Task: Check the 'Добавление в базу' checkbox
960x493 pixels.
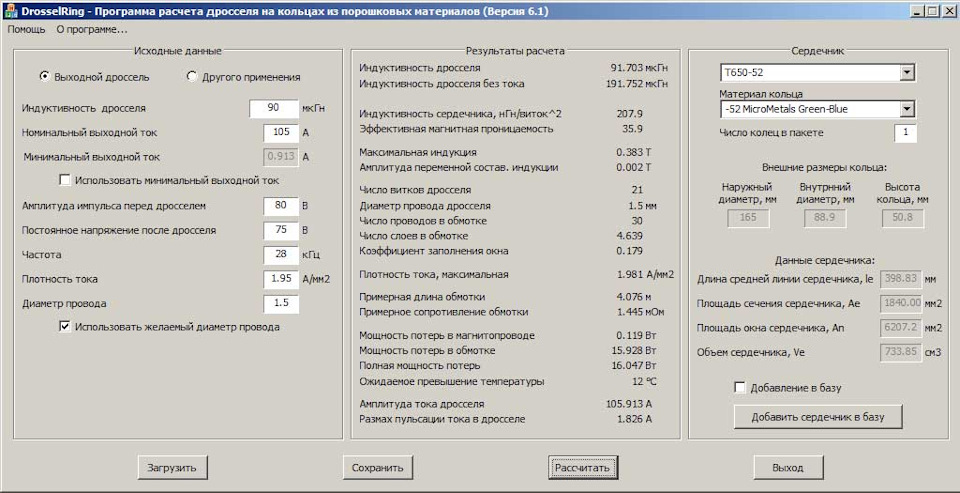Action: click(x=740, y=387)
